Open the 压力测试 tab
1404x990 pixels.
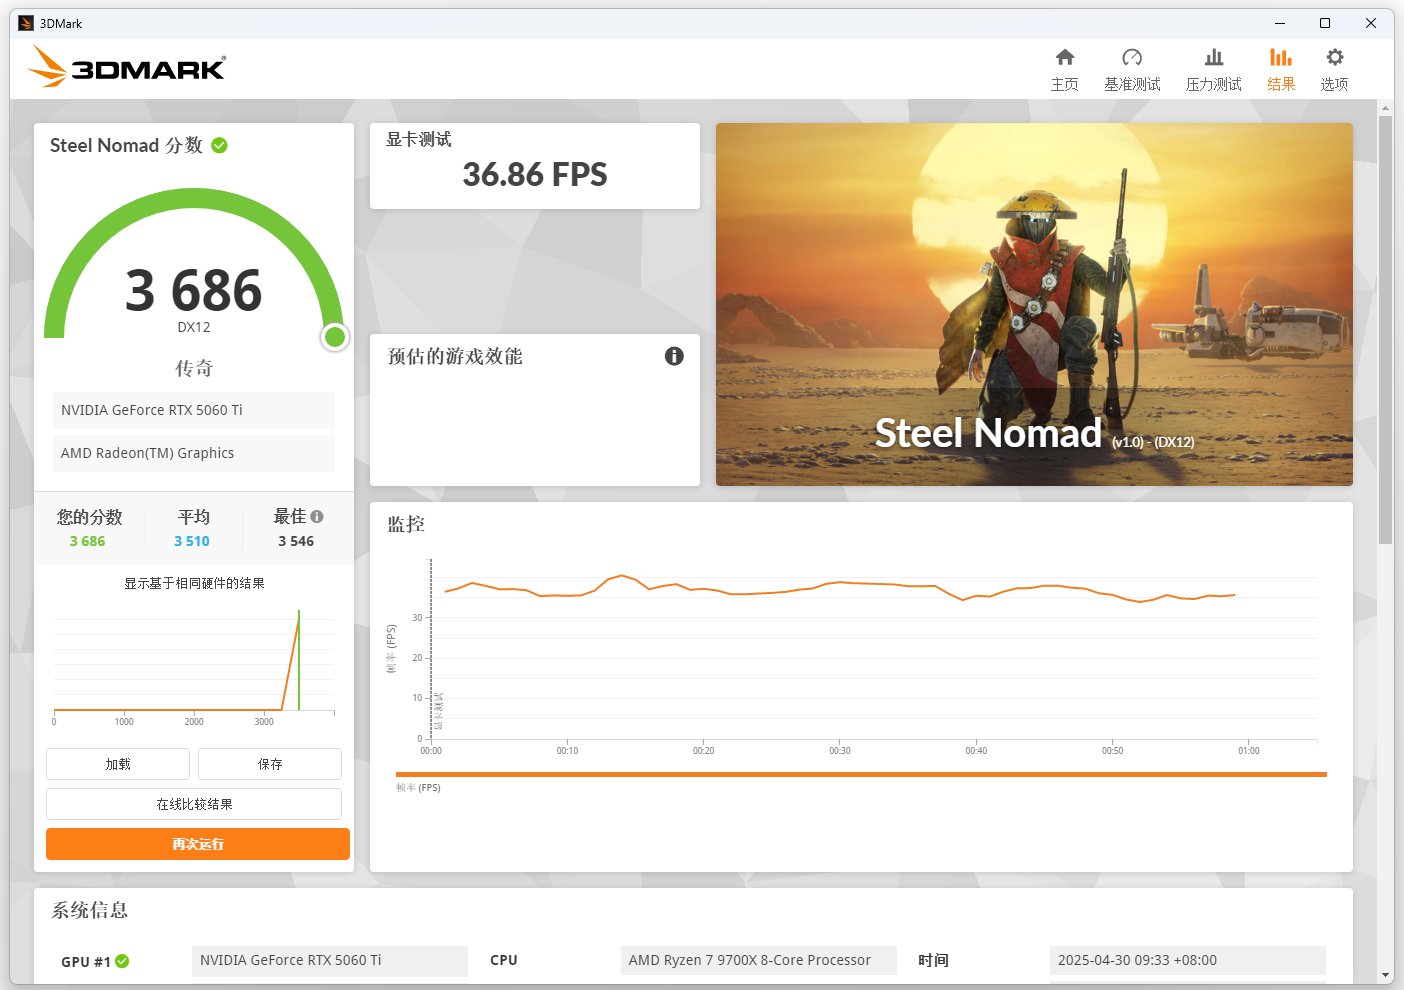click(x=1214, y=70)
